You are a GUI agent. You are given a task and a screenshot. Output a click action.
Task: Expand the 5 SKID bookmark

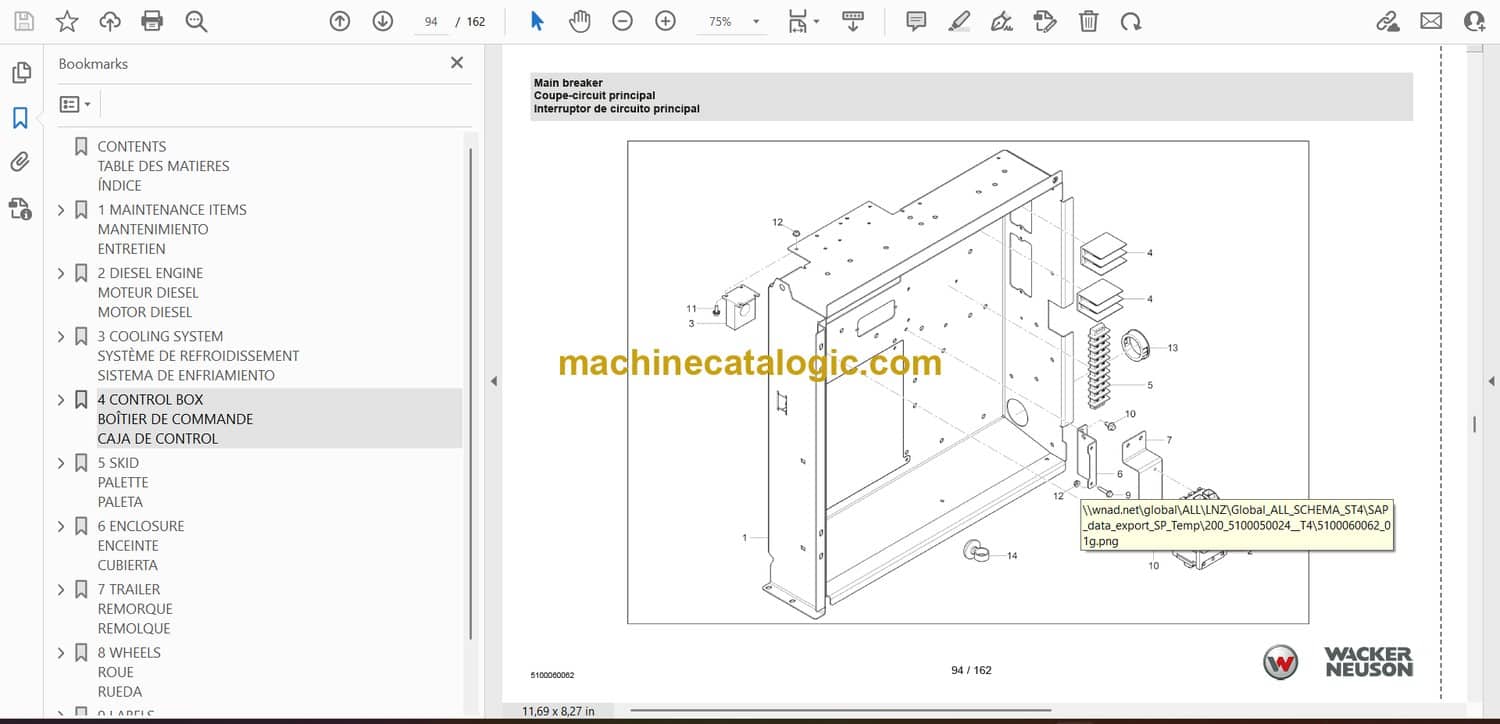[61, 463]
